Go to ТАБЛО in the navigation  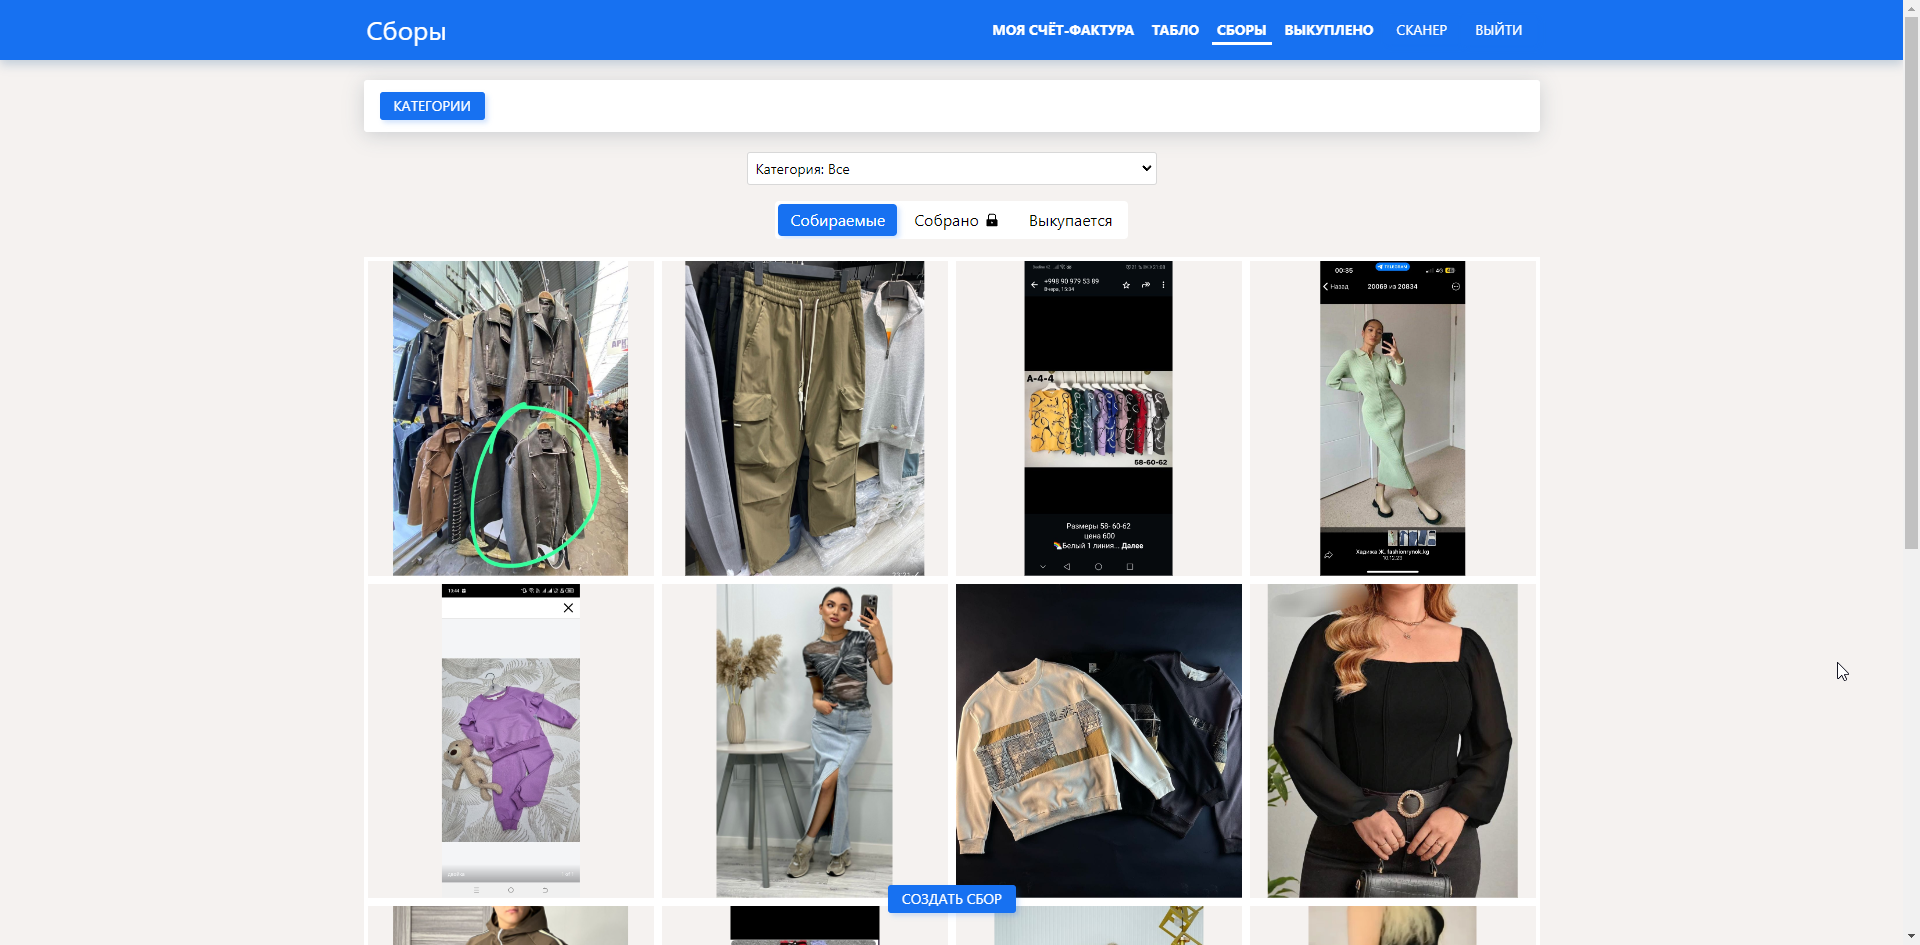coord(1175,30)
